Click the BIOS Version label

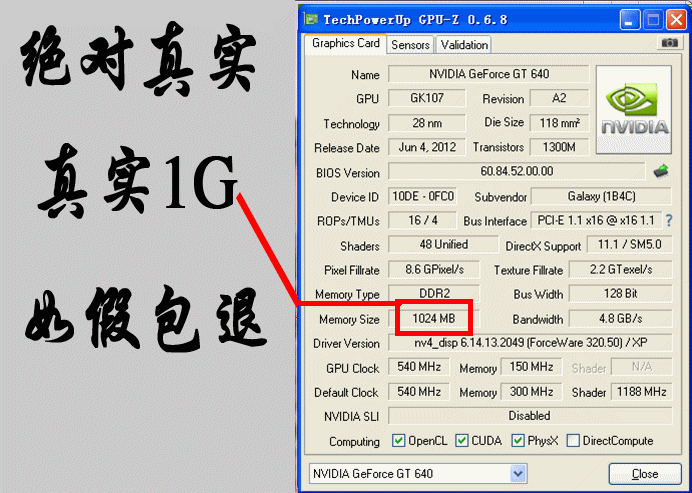coord(348,173)
